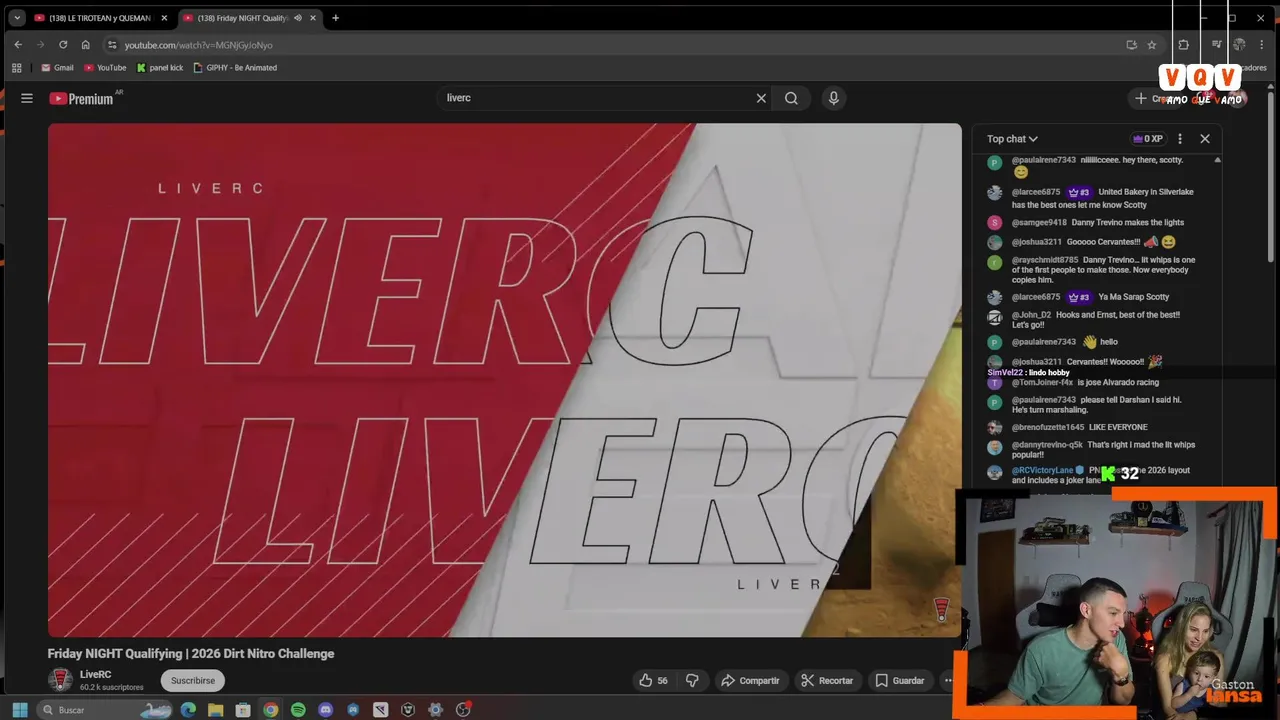Subscribe to LiveRC with Suscribirse
The image size is (1280, 720).
[x=193, y=680]
